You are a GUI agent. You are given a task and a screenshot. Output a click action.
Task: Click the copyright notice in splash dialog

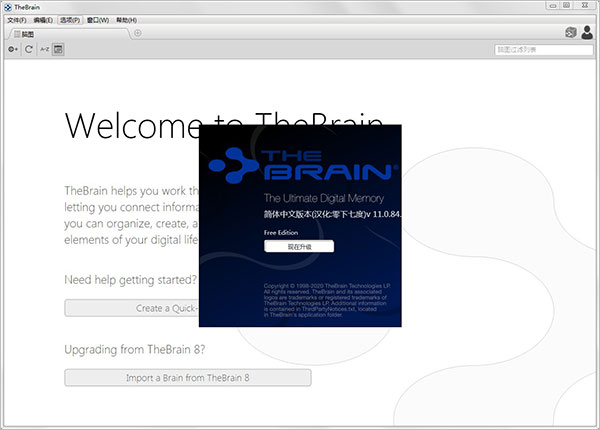coord(327,300)
